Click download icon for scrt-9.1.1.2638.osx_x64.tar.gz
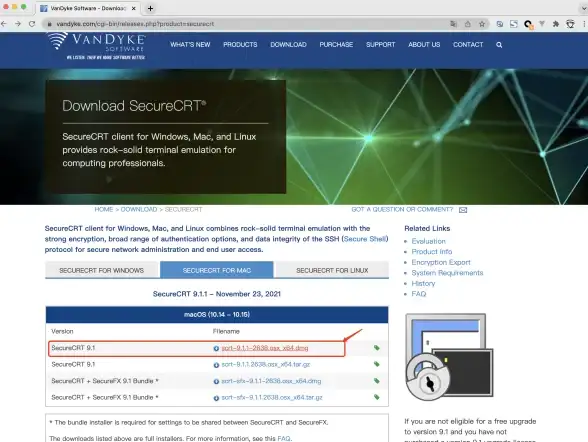Screen dimensions: 588x442 point(216,365)
